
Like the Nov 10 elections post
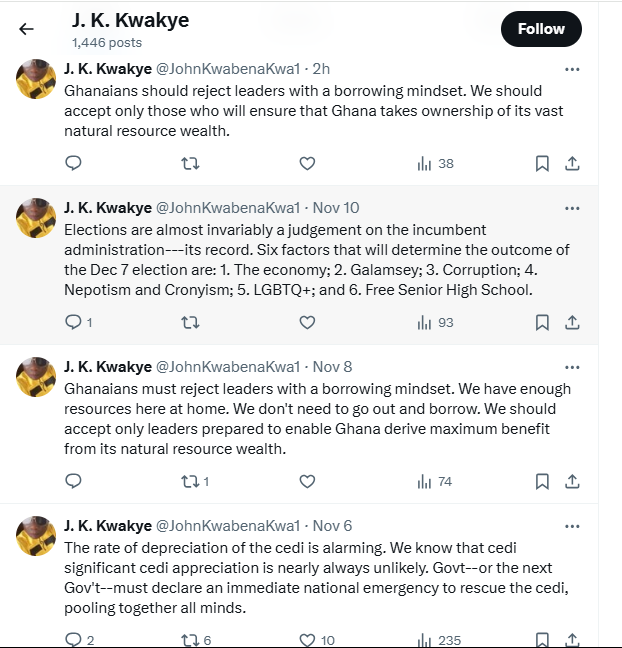tap(307, 322)
